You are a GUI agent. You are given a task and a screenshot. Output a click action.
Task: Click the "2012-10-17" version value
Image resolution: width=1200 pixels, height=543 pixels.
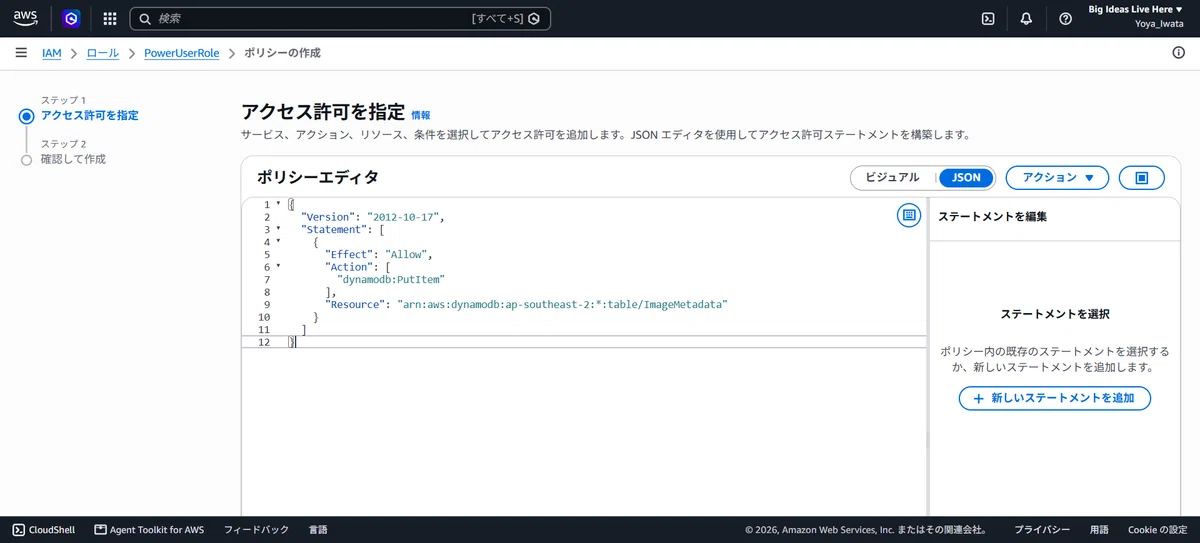click(x=403, y=217)
